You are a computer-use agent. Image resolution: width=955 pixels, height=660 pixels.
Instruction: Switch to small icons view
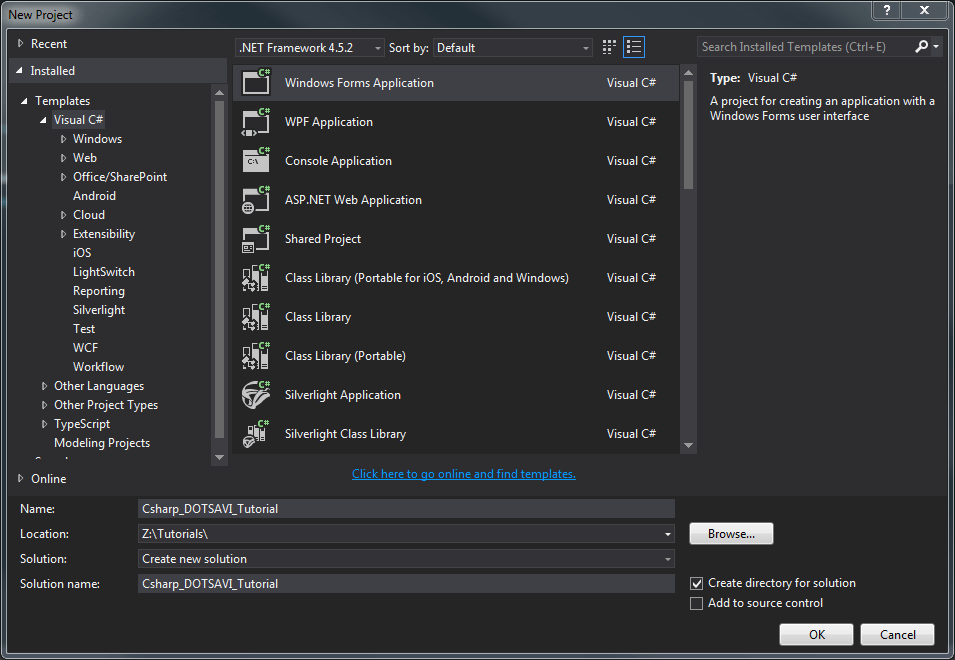point(609,47)
